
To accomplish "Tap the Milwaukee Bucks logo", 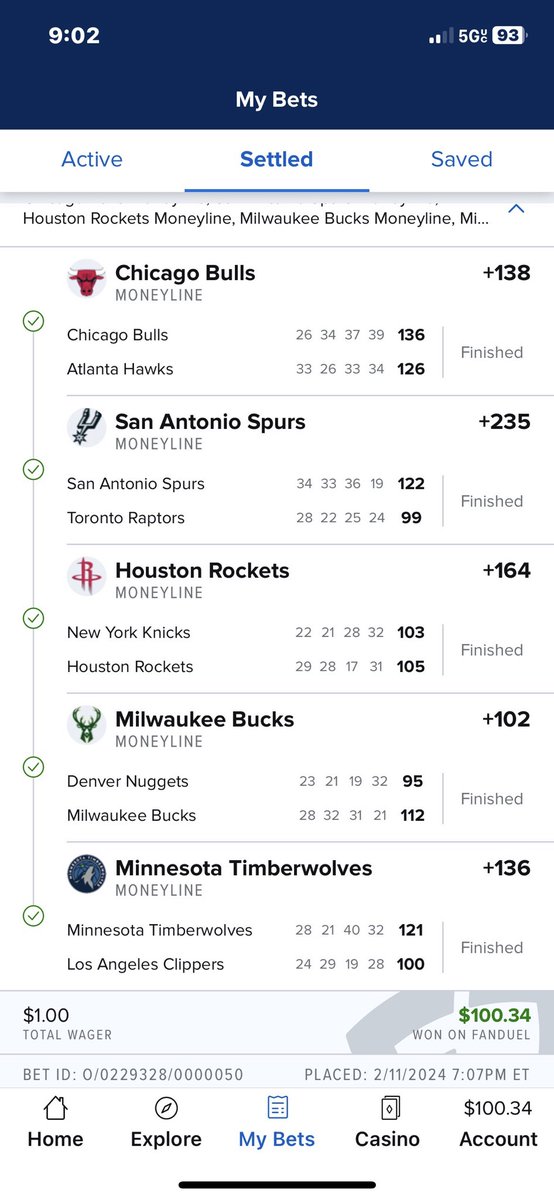I will pos(86,726).
